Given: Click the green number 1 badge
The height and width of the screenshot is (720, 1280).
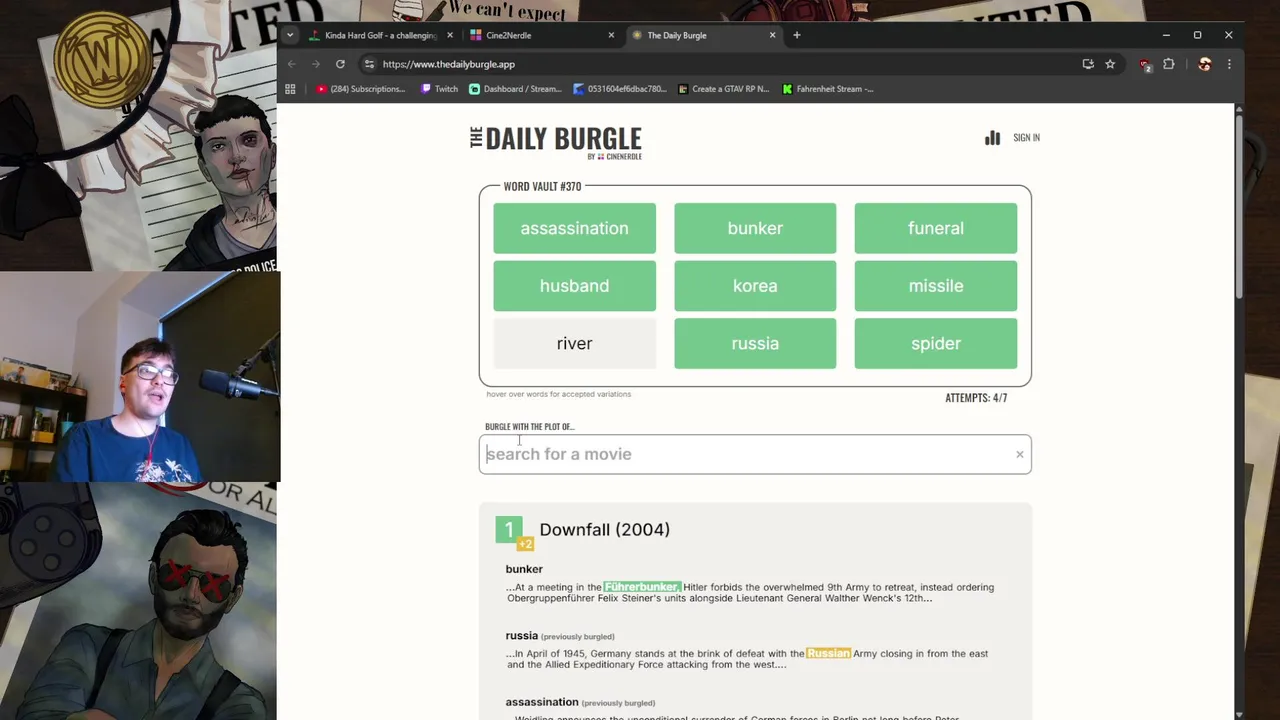Looking at the screenshot, I should tap(508, 529).
